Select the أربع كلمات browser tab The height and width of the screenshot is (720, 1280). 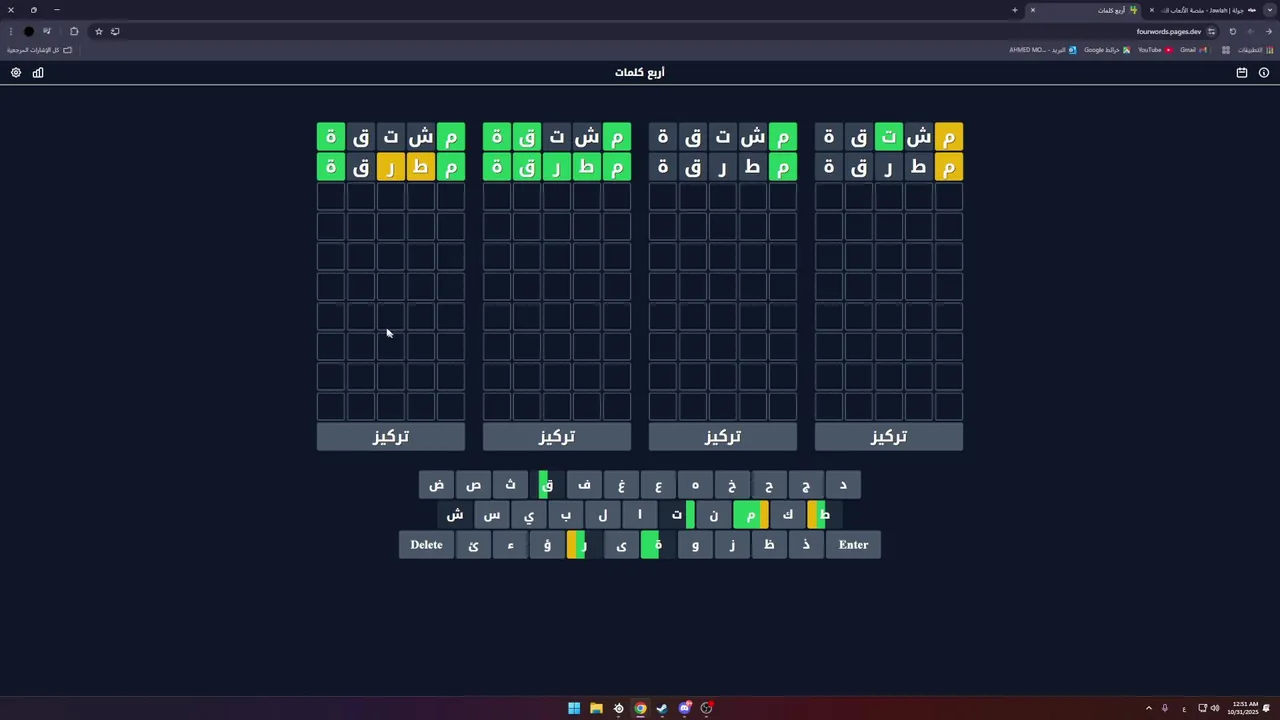1085,10
